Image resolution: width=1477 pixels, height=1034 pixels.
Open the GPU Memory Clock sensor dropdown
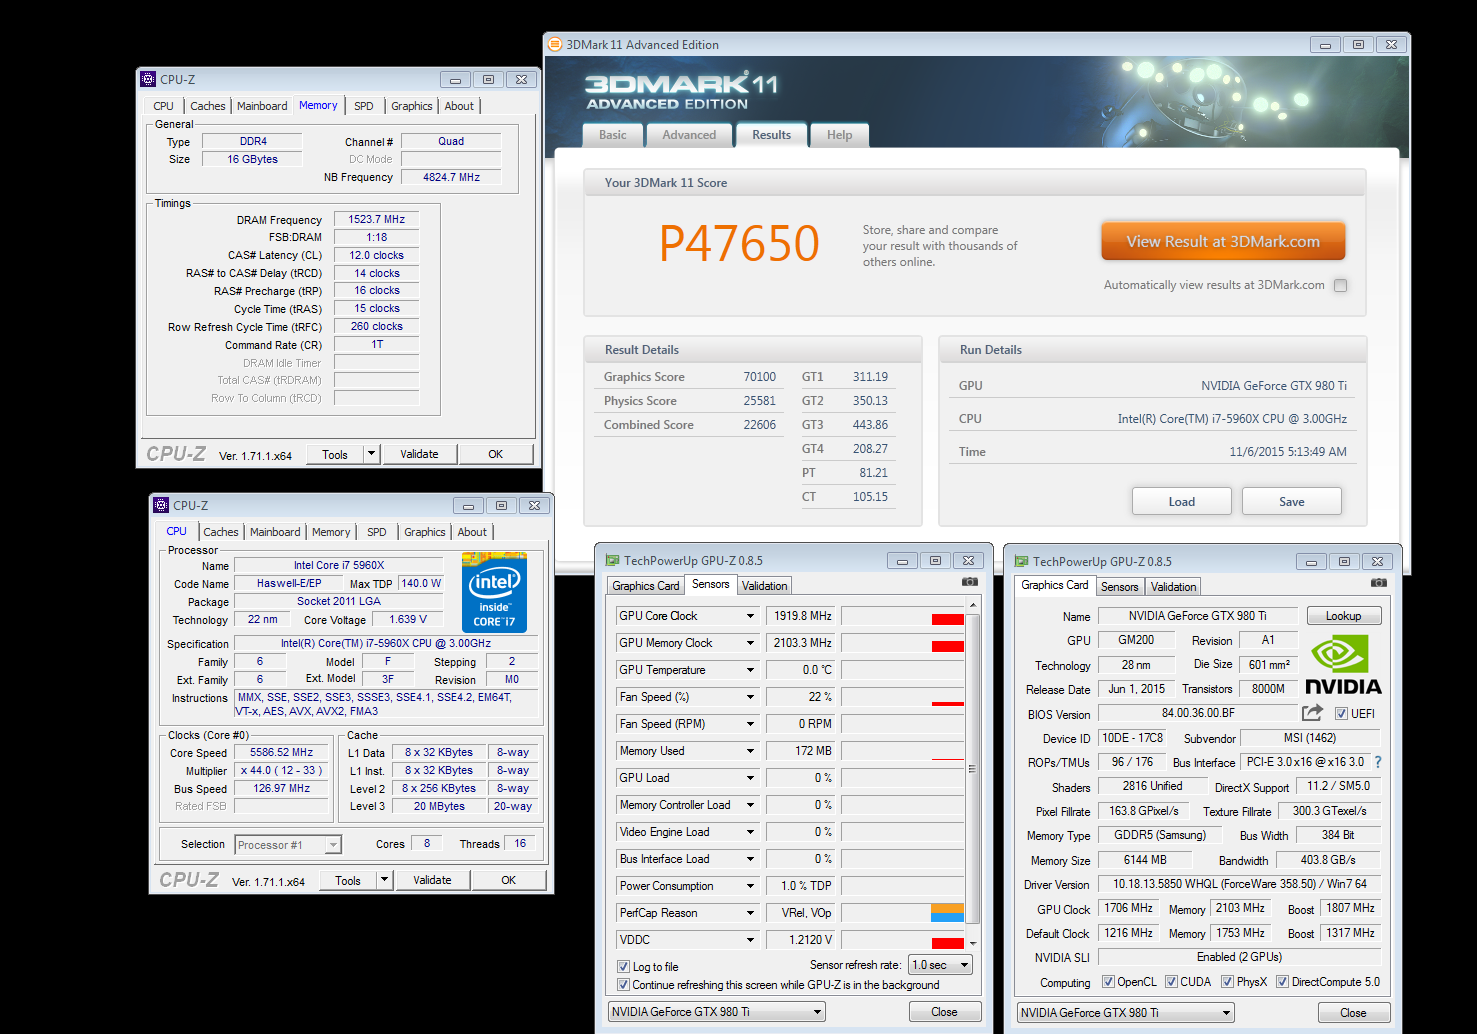(750, 643)
